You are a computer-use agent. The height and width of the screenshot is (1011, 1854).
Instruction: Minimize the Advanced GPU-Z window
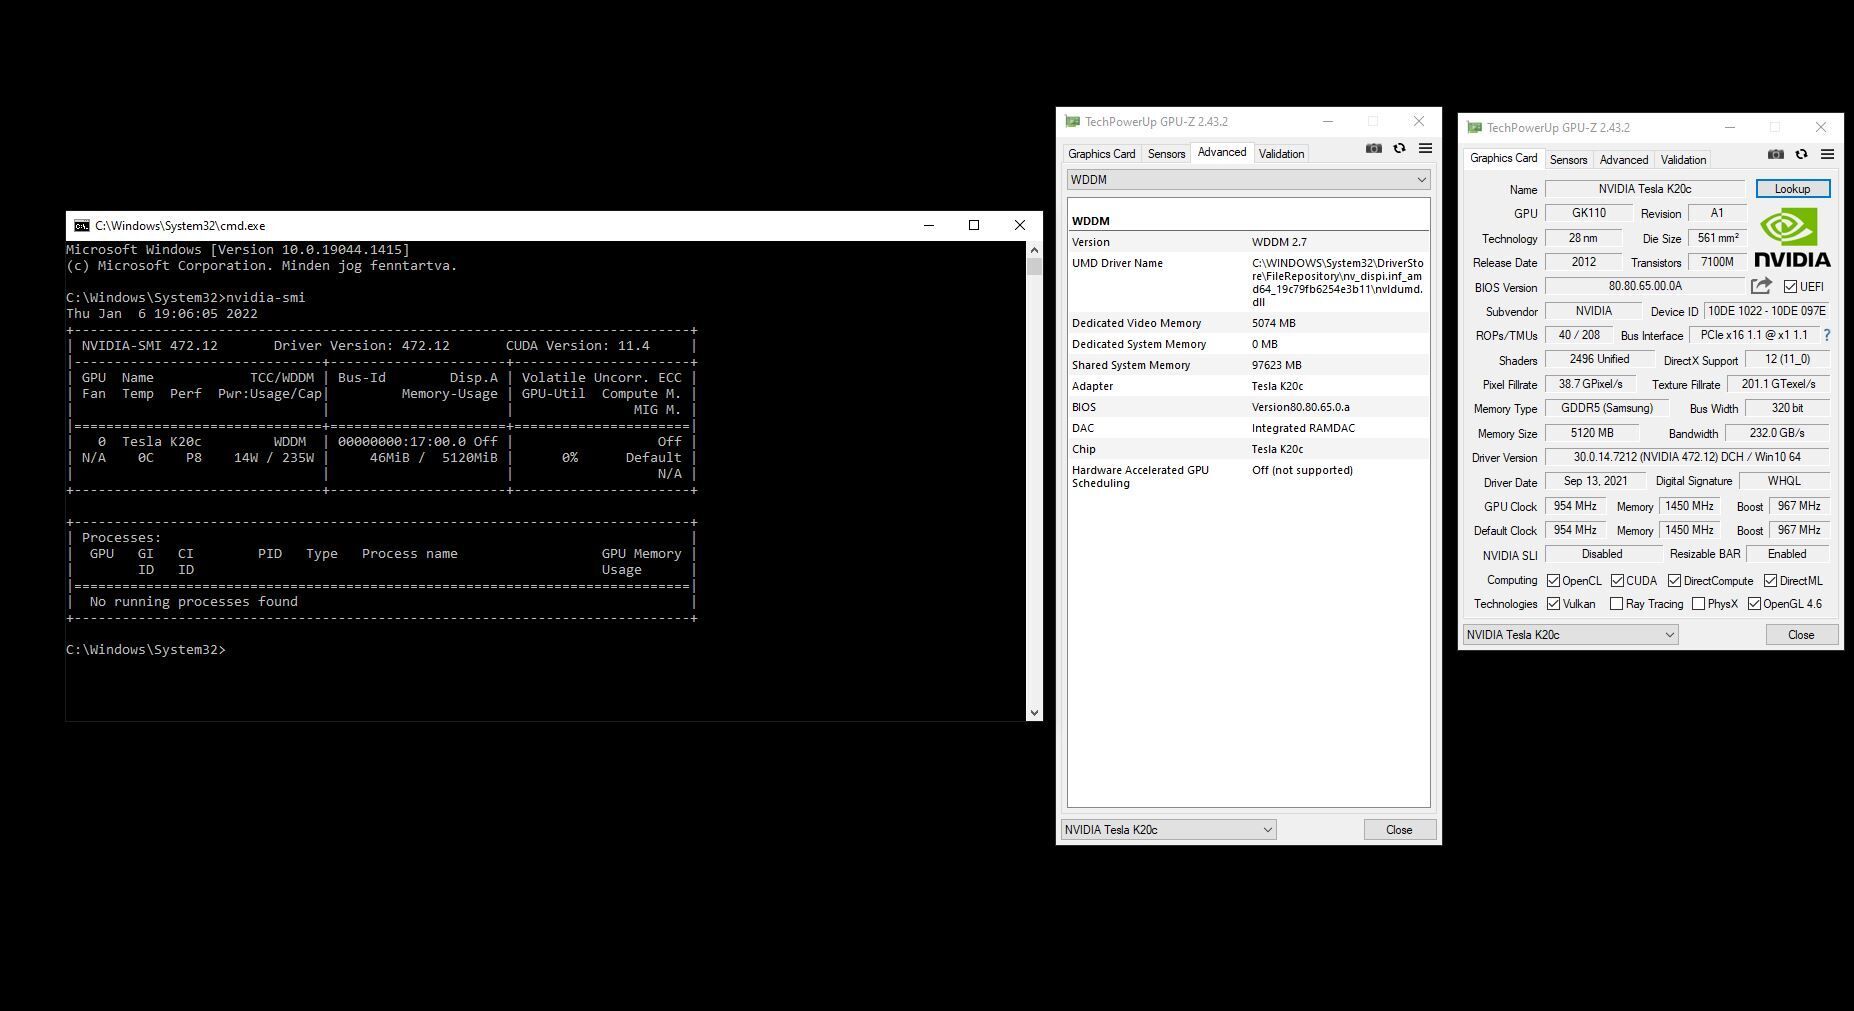(1328, 122)
